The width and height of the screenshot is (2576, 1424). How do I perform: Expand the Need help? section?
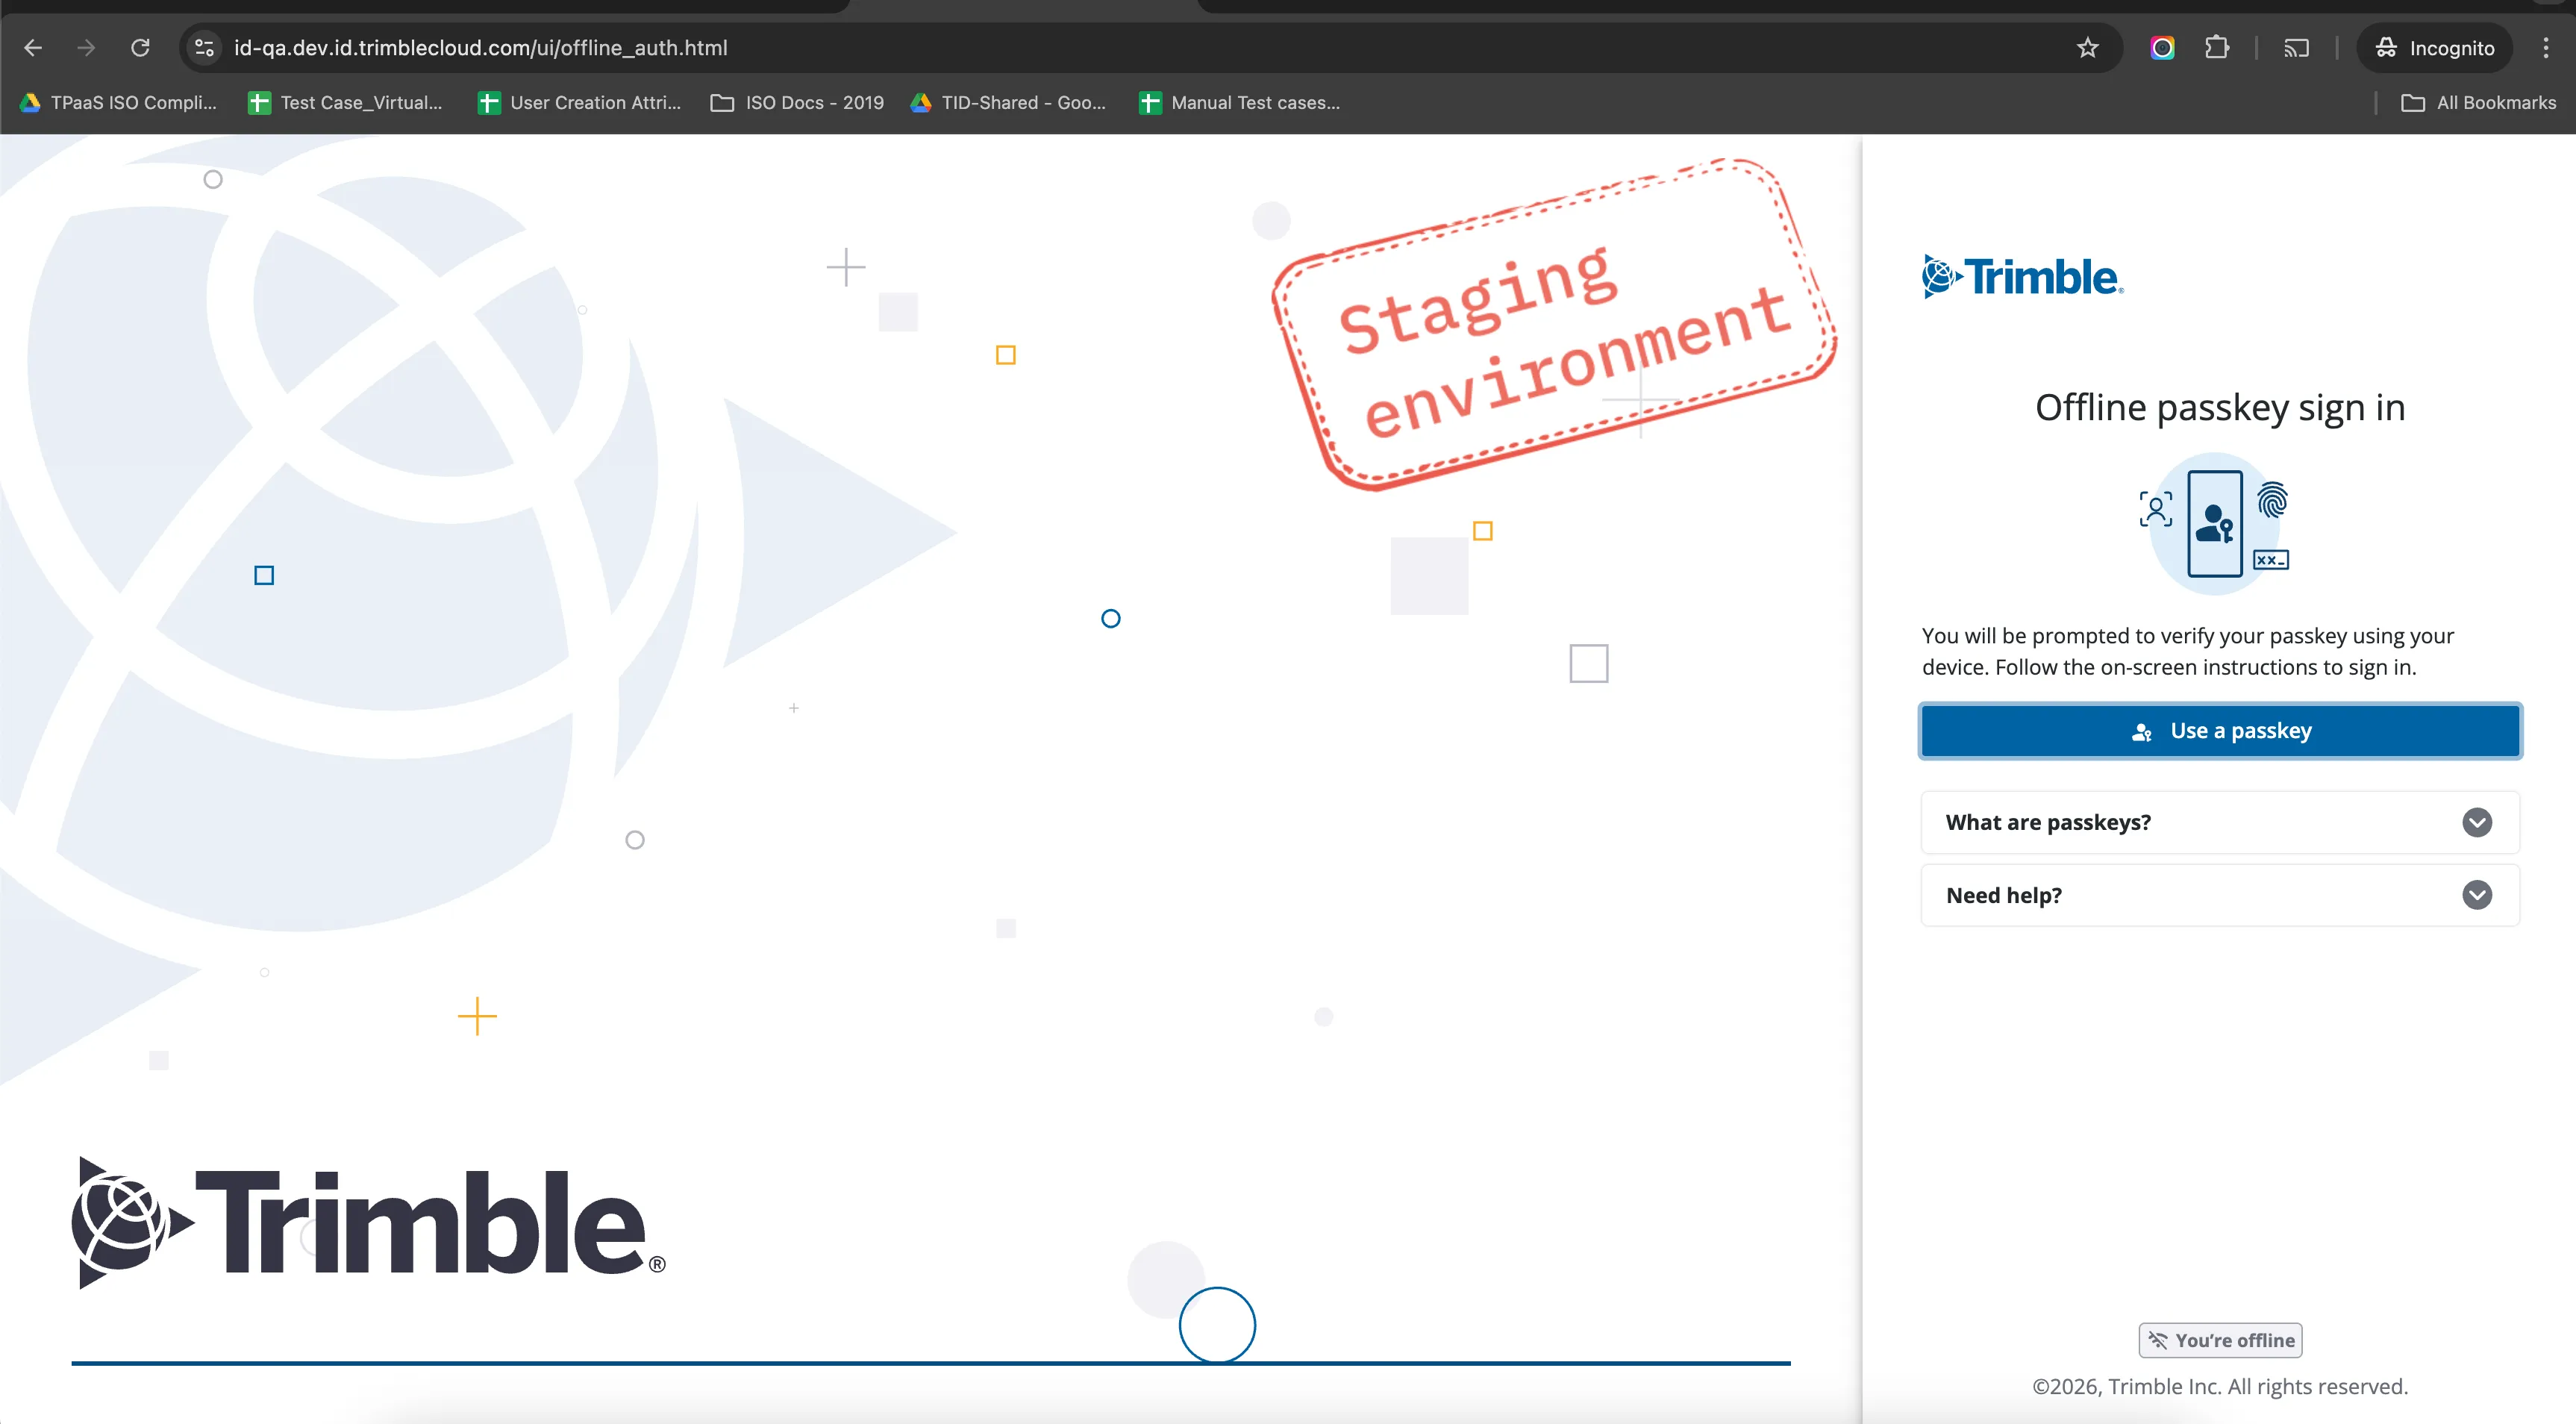pos(2220,895)
